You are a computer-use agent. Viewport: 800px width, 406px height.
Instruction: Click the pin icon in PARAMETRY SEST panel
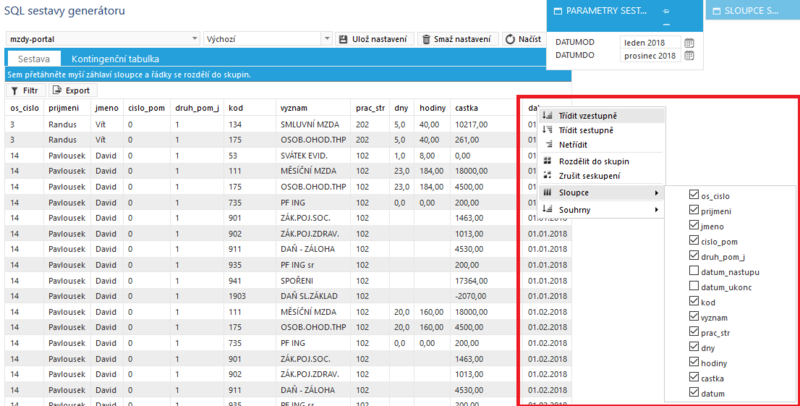pos(666,11)
